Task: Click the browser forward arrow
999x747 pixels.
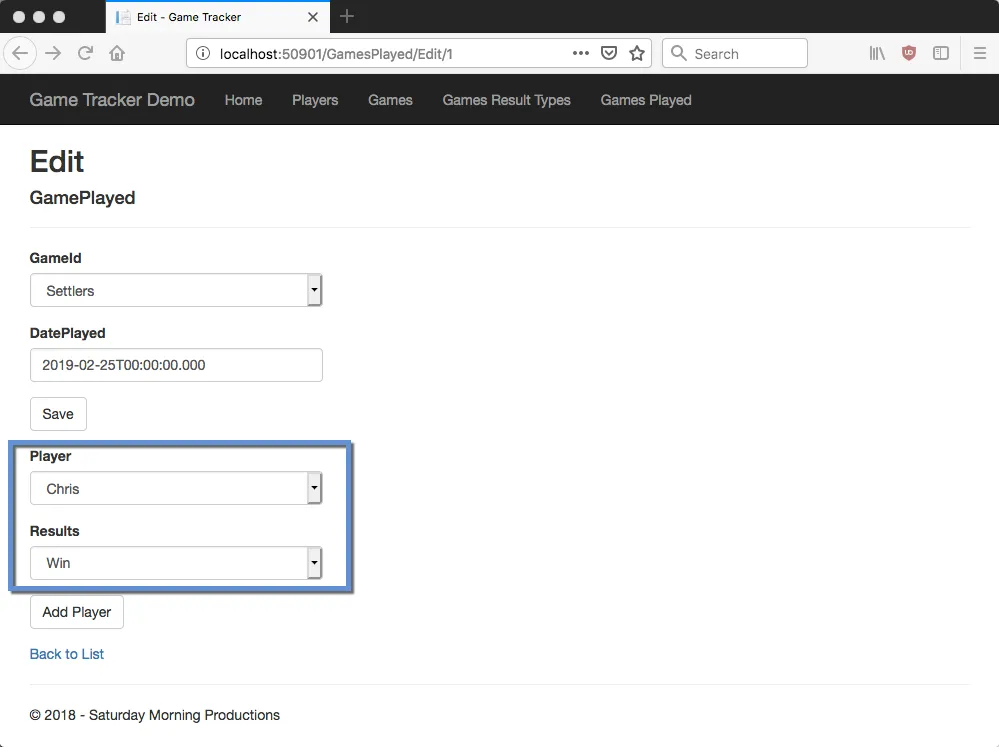Action: point(53,53)
